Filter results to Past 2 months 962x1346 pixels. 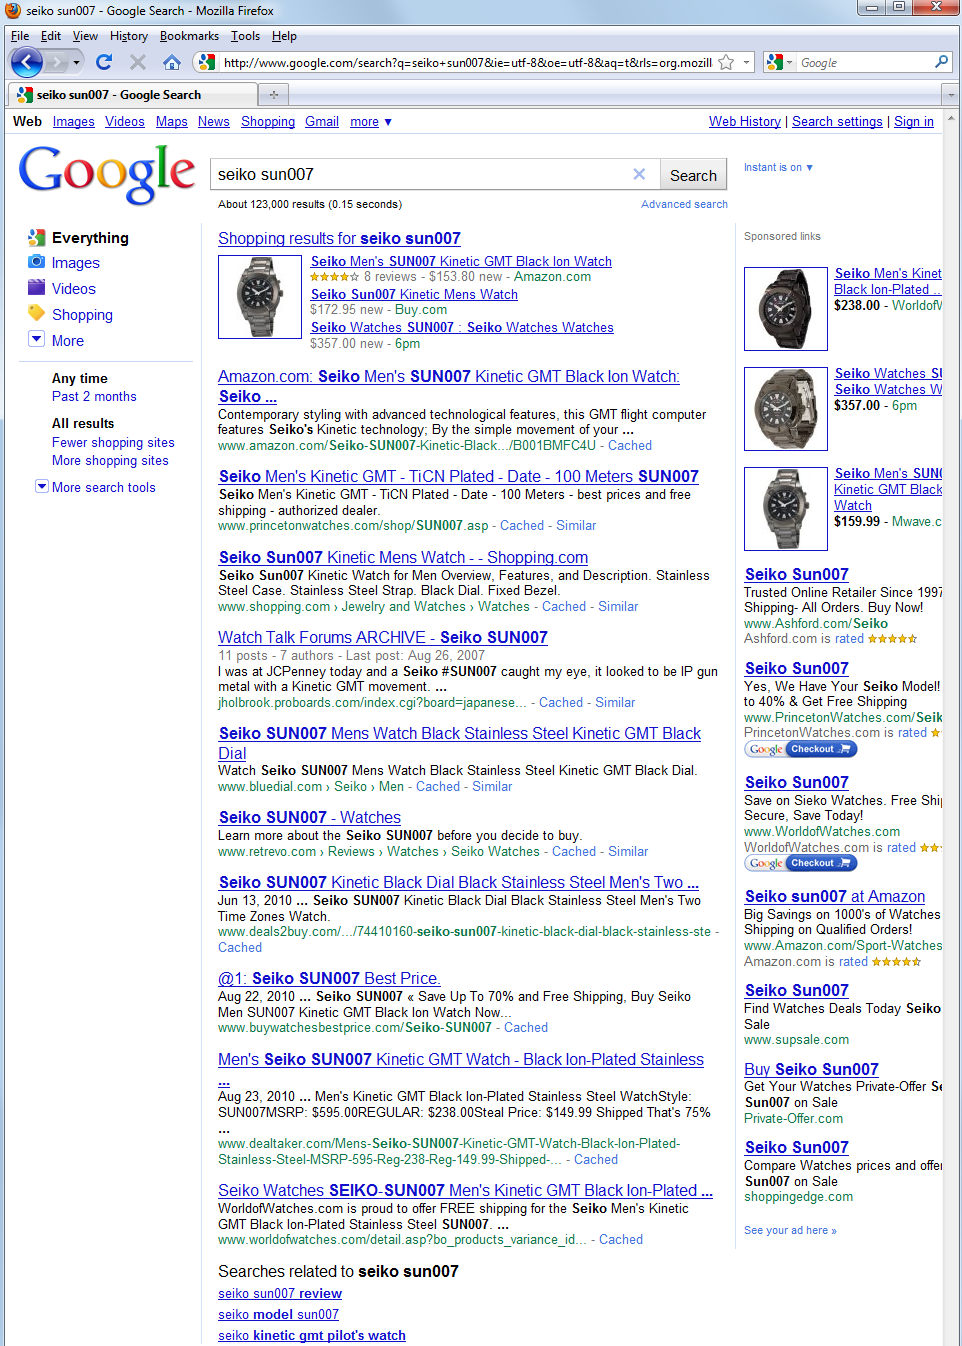(94, 397)
